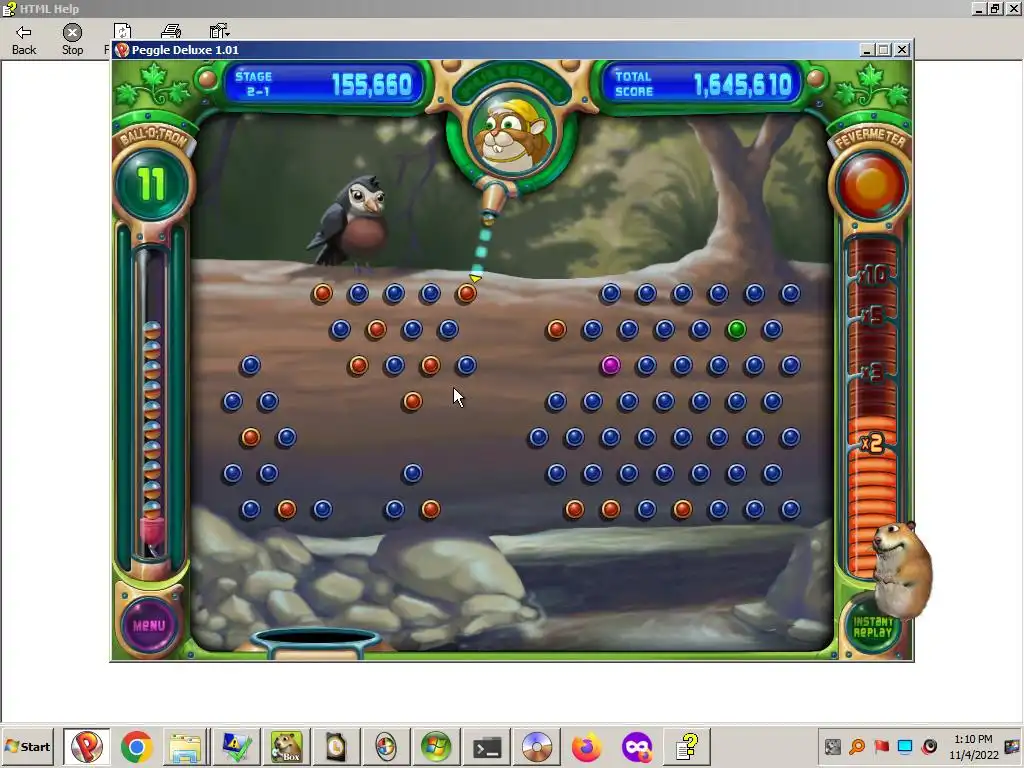
Task: Click the x10 multiplier on the Fevermeter
Action: (x=872, y=275)
